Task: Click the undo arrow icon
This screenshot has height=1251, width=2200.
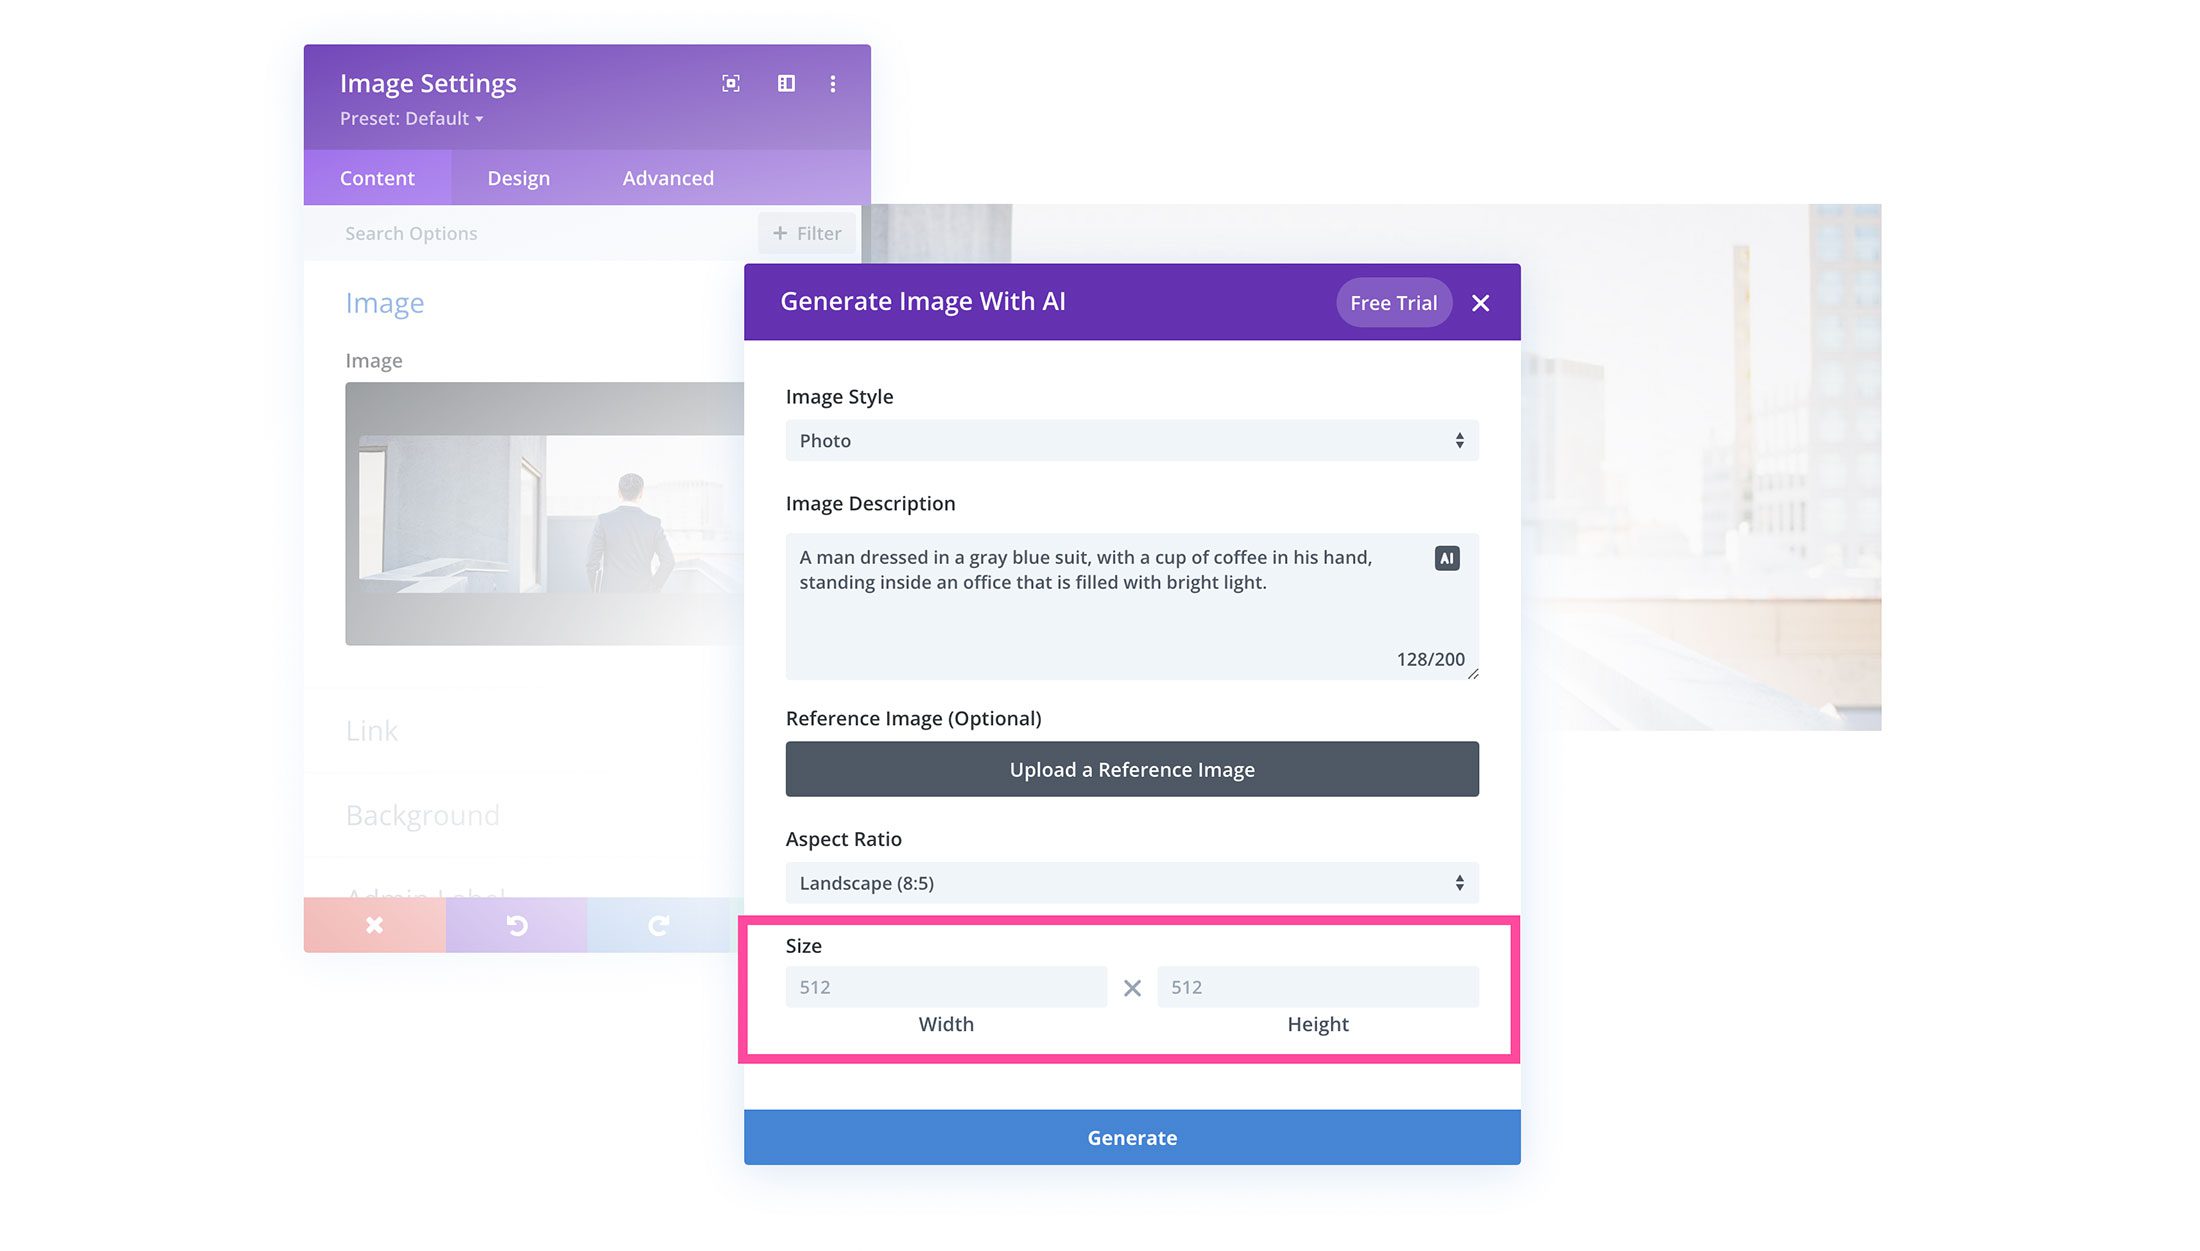Action: click(517, 925)
